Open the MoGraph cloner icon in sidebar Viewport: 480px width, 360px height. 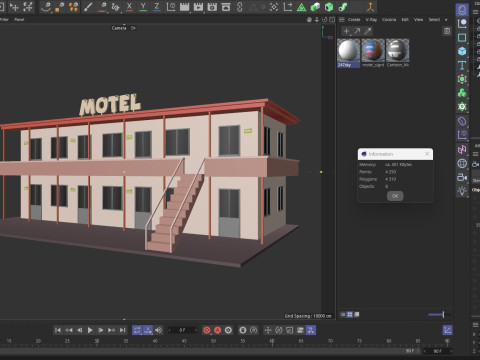coord(462,93)
